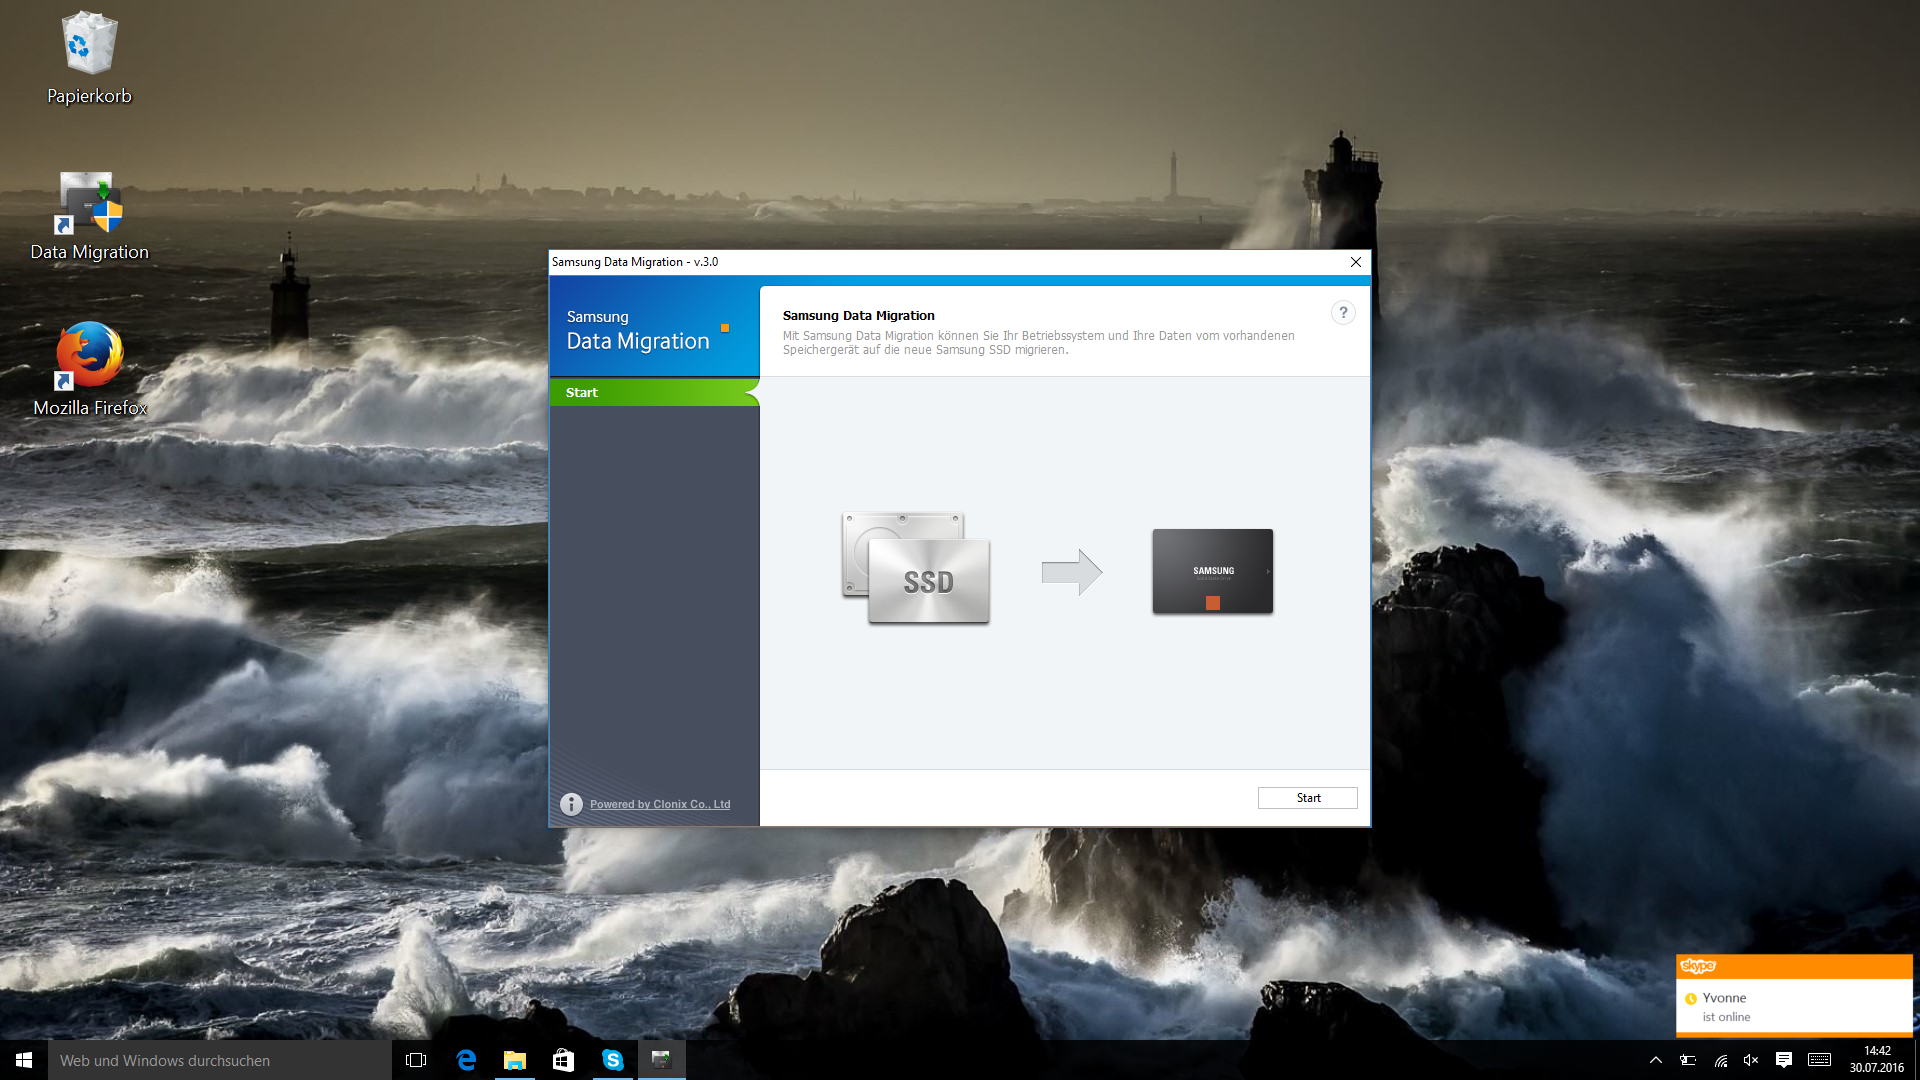Select the Start step in sidebar
The height and width of the screenshot is (1080, 1920).
click(654, 393)
